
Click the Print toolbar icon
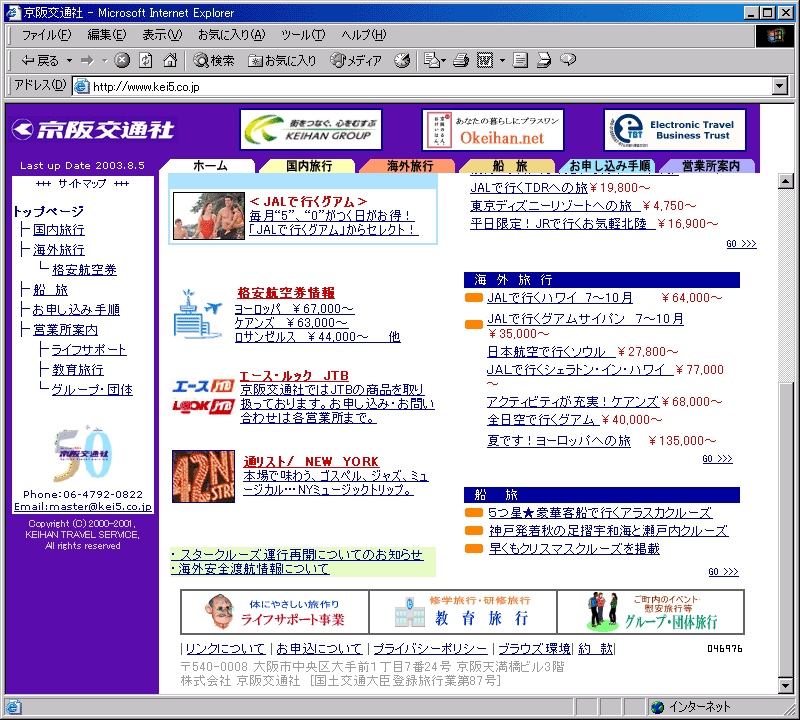[461, 61]
